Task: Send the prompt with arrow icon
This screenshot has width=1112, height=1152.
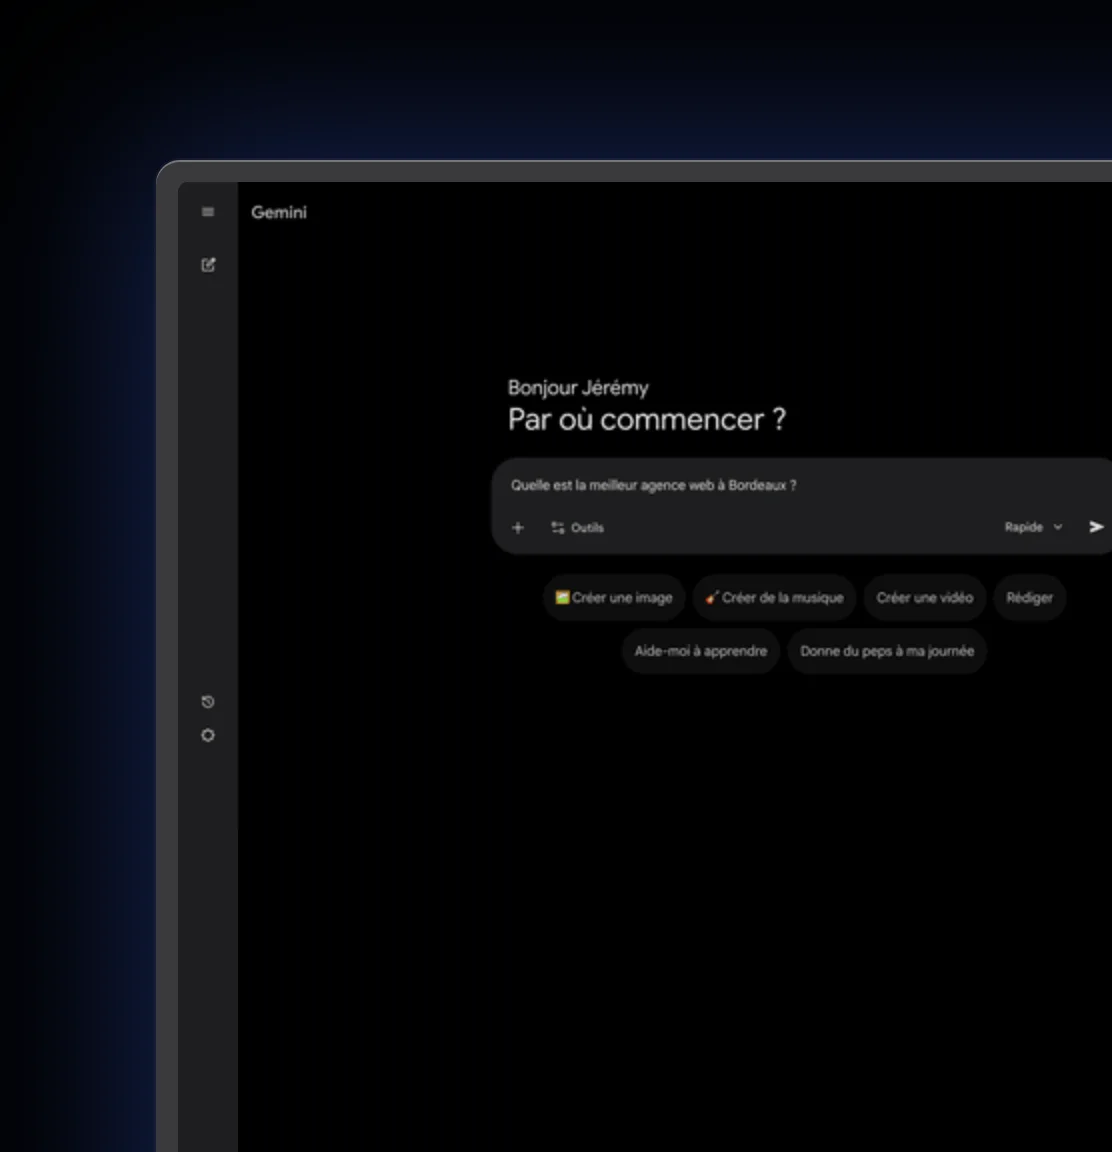Action: (x=1096, y=527)
